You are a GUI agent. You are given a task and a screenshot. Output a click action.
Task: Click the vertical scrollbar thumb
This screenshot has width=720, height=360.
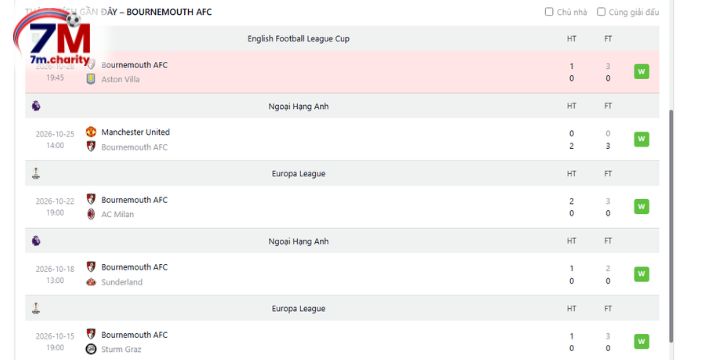click(x=671, y=226)
